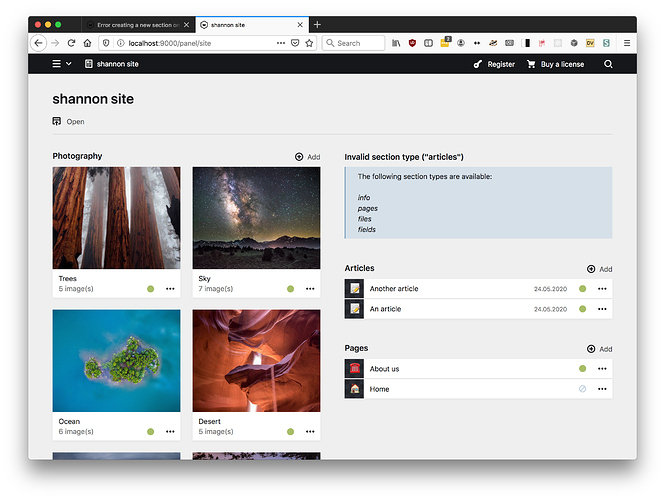Open the Firefox application menu
Viewport: 665px width, 500px height.
click(x=627, y=43)
